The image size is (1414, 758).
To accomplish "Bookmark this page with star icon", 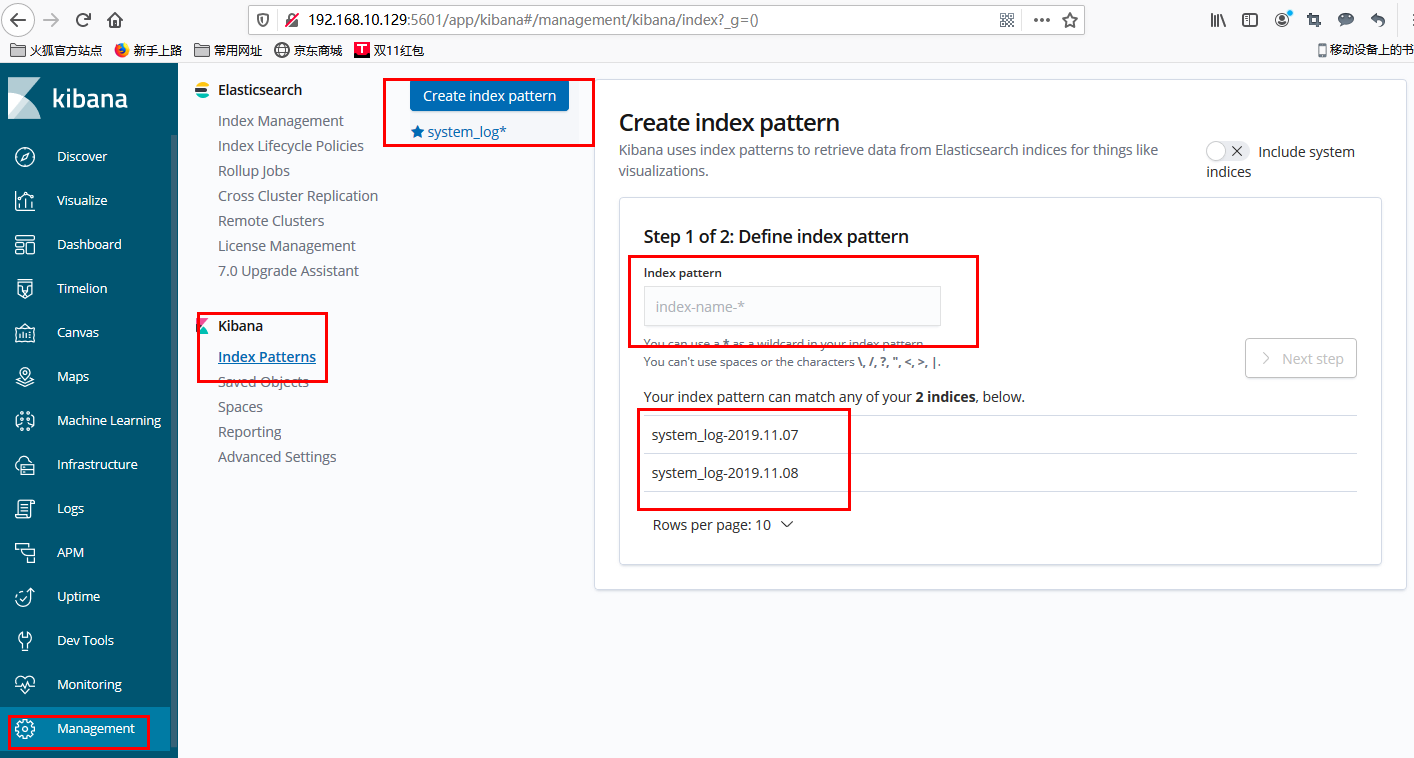I will 1069,20.
